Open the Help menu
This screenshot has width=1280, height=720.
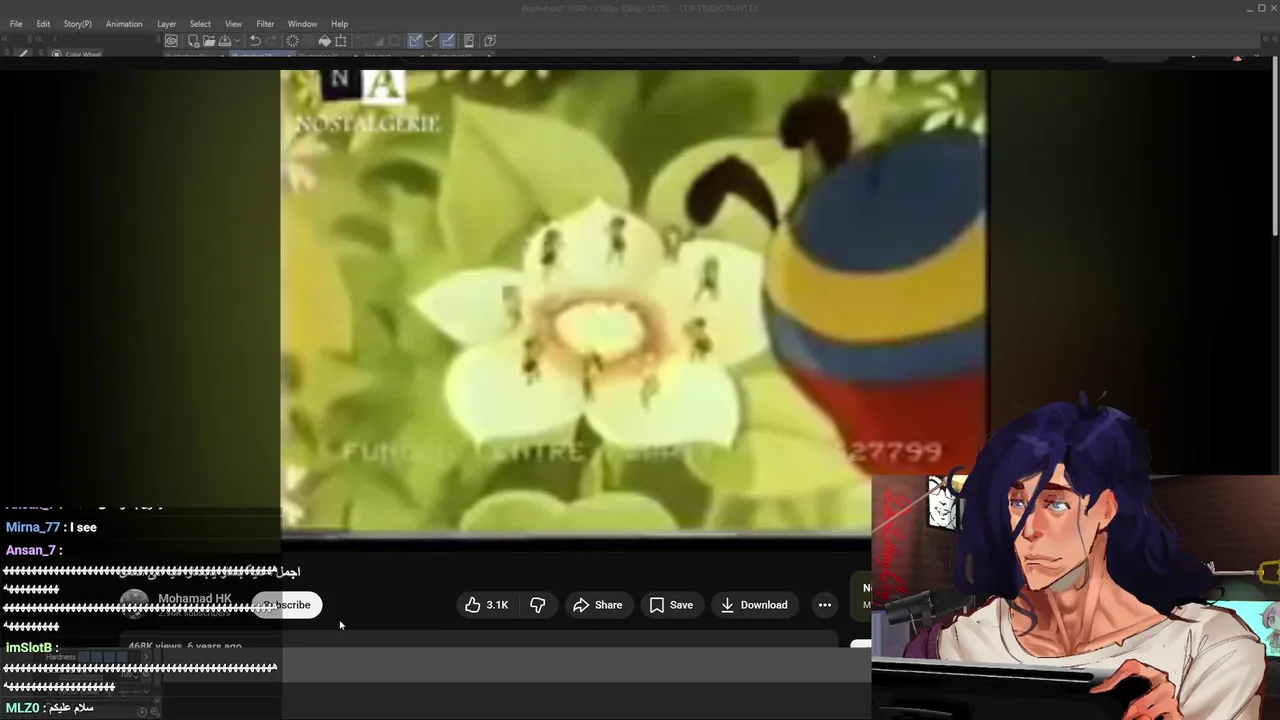click(x=340, y=24)
